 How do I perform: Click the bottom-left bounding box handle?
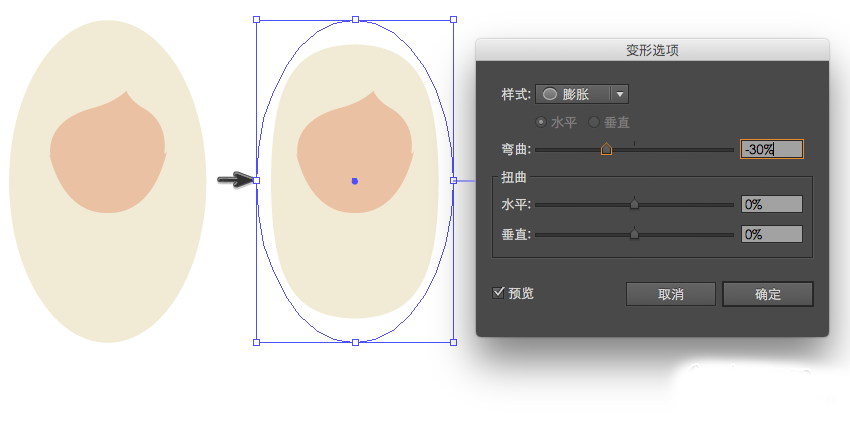click(257, 342)
